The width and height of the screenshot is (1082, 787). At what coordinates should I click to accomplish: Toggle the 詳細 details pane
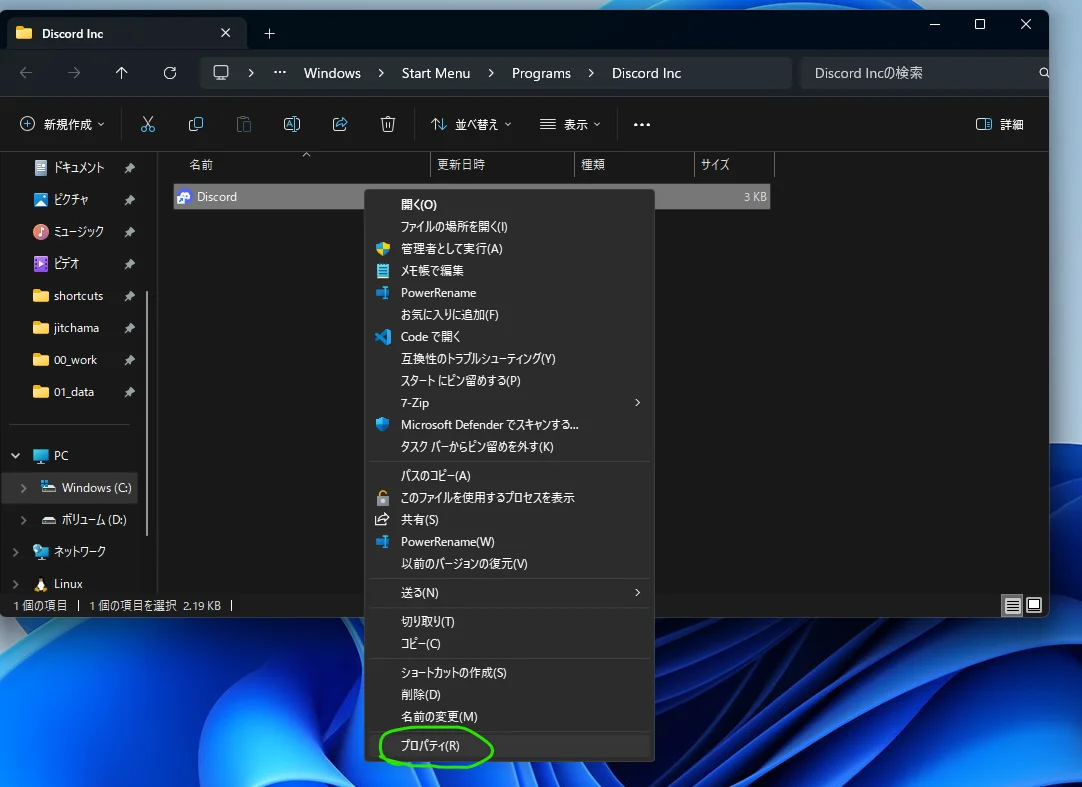[x=999, y=124]
